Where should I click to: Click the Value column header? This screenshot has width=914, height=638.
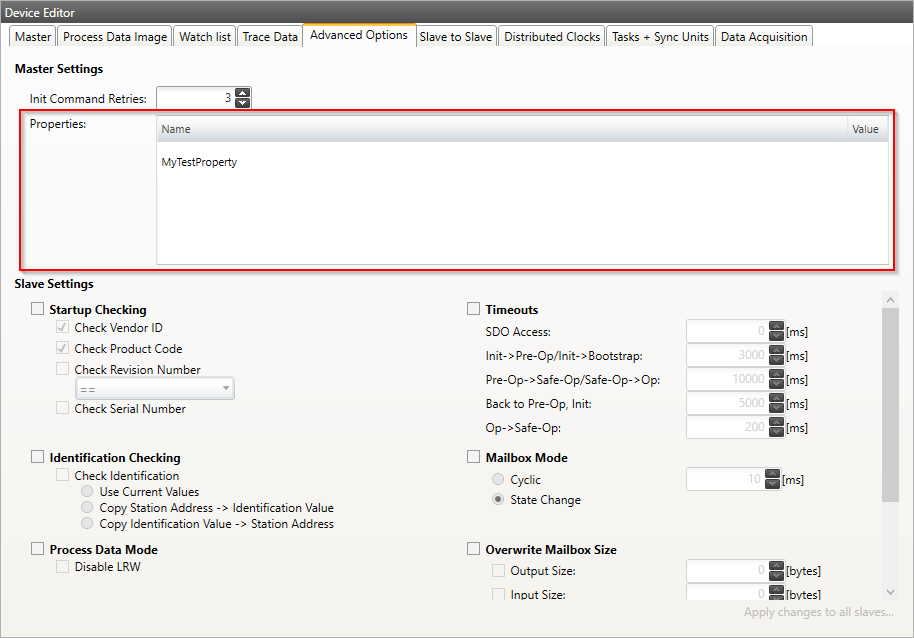[865, 129]
